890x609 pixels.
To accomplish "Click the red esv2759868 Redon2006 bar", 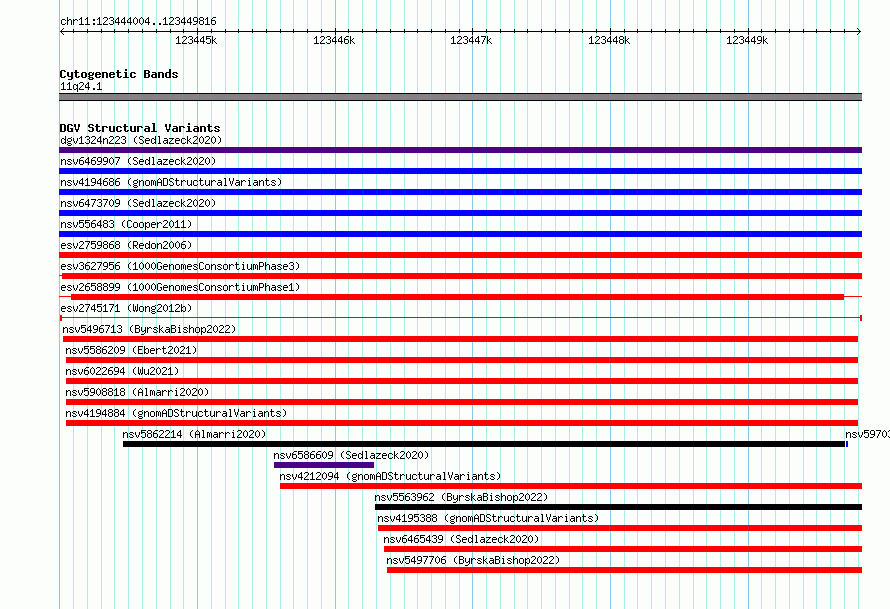I will 460,255.
